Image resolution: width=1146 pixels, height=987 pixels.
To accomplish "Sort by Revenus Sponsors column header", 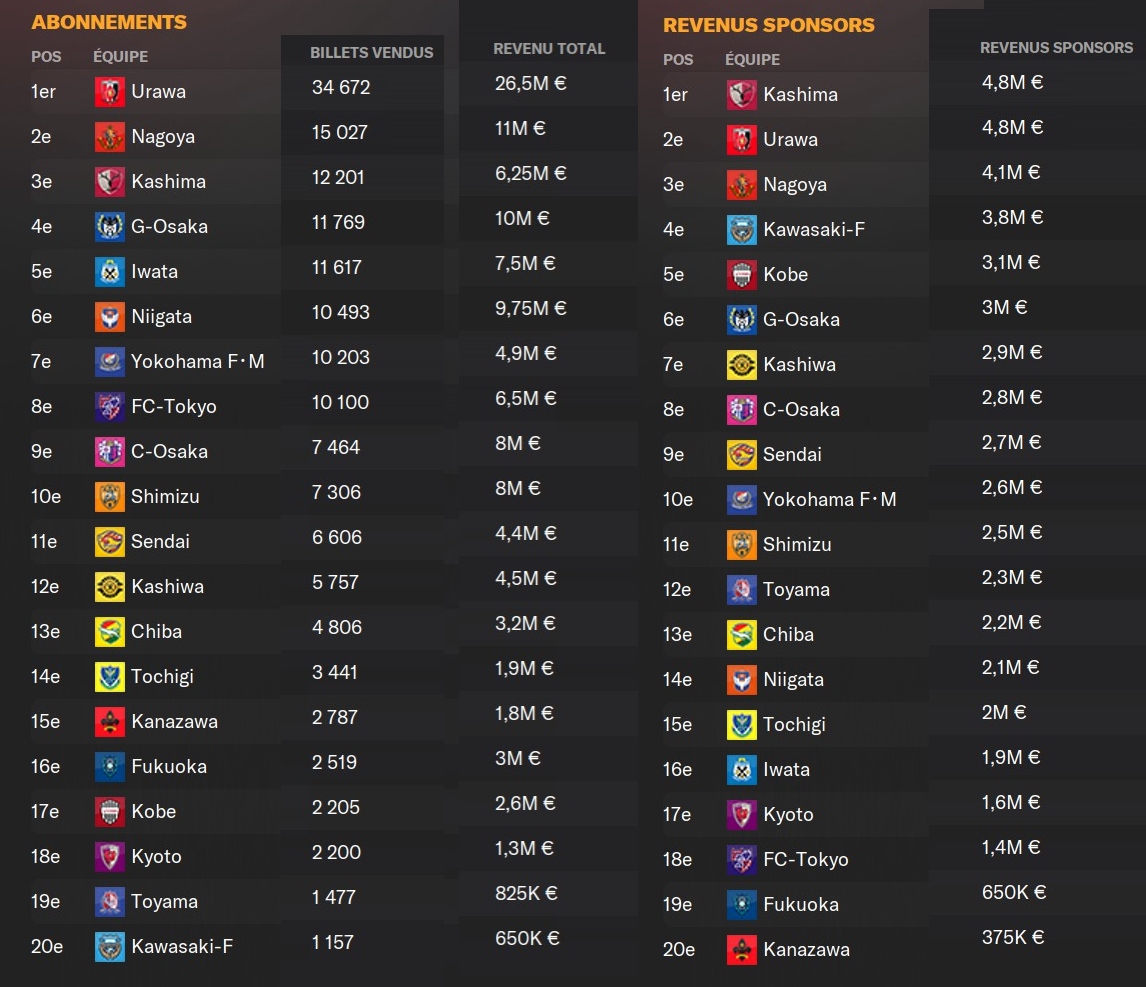I will point(1056,48).
